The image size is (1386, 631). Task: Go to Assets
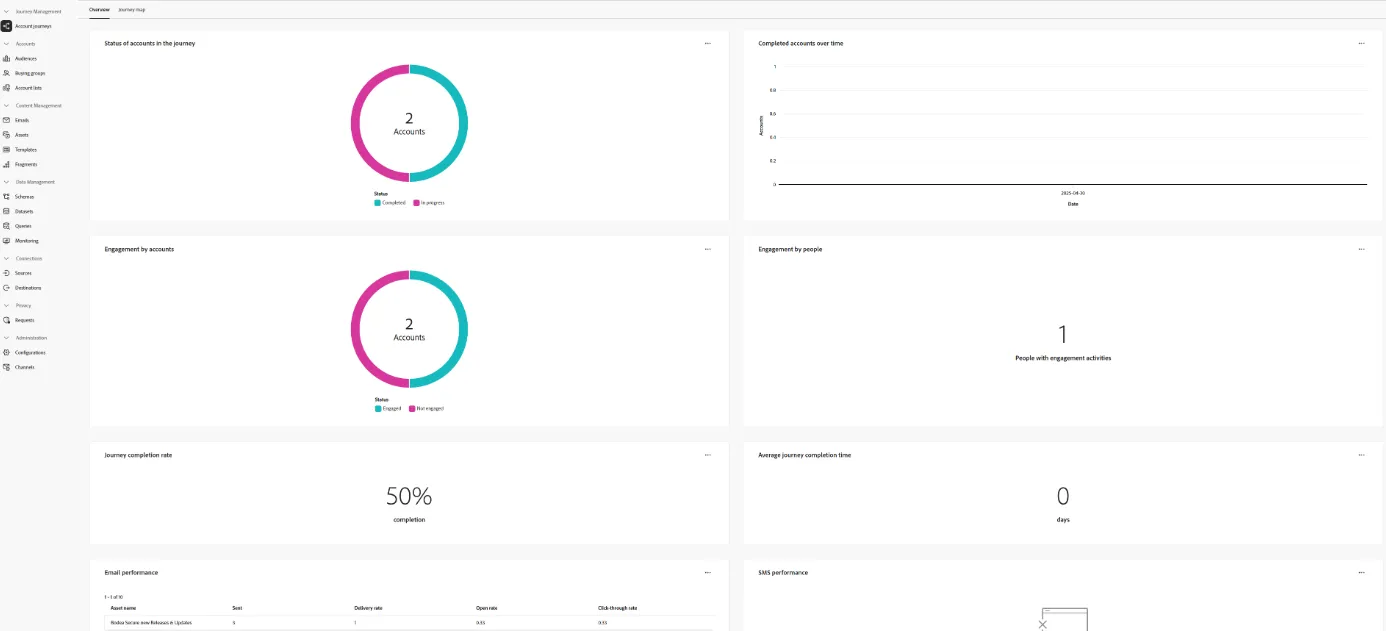click(22, 135)
